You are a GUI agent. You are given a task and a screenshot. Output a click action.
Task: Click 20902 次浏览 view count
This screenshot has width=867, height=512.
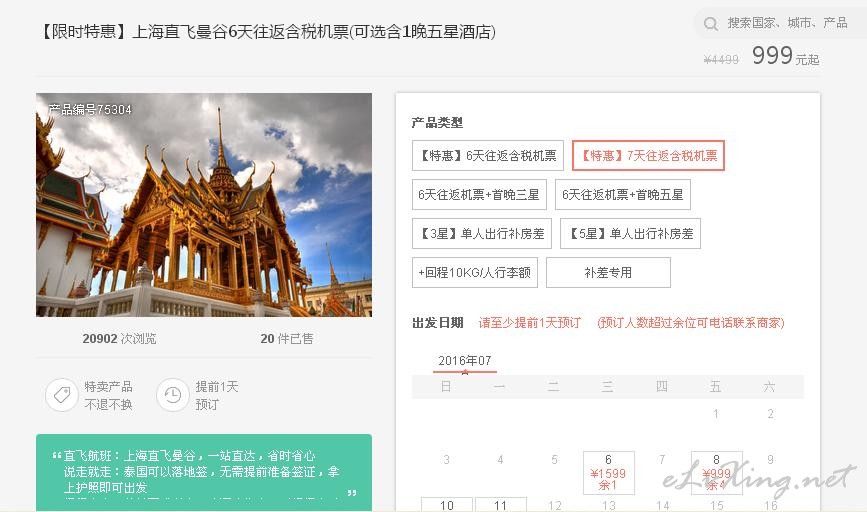119,338
